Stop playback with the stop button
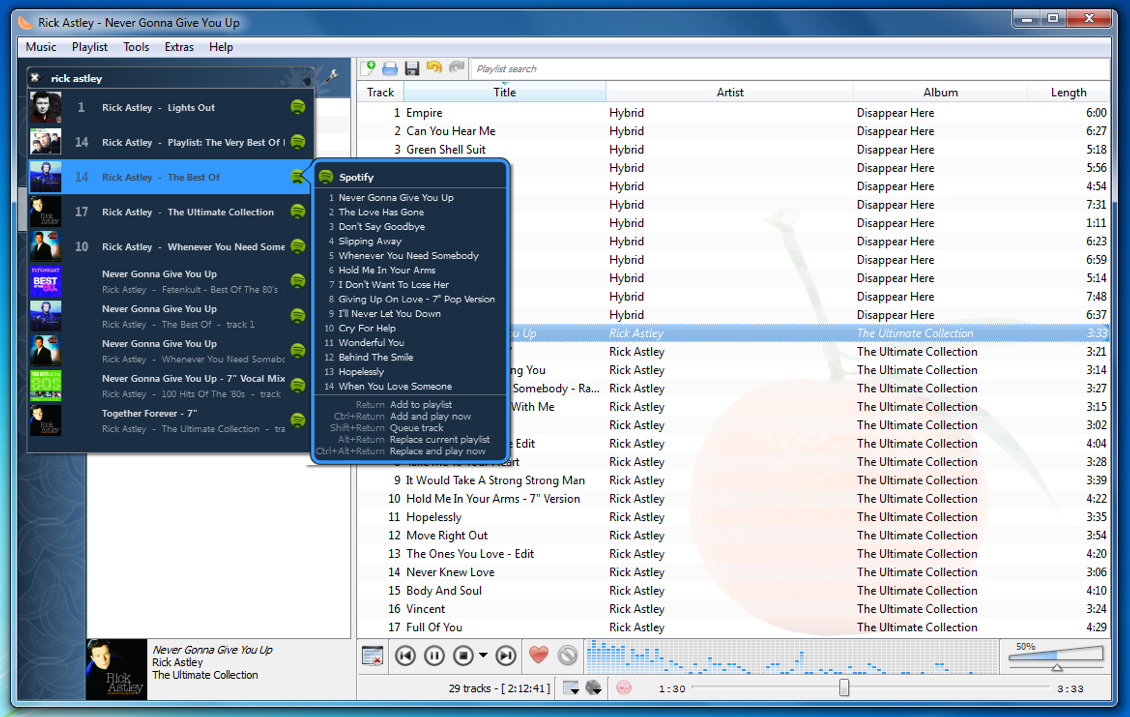Screen dimensions: 1130x717 (463, 655)
